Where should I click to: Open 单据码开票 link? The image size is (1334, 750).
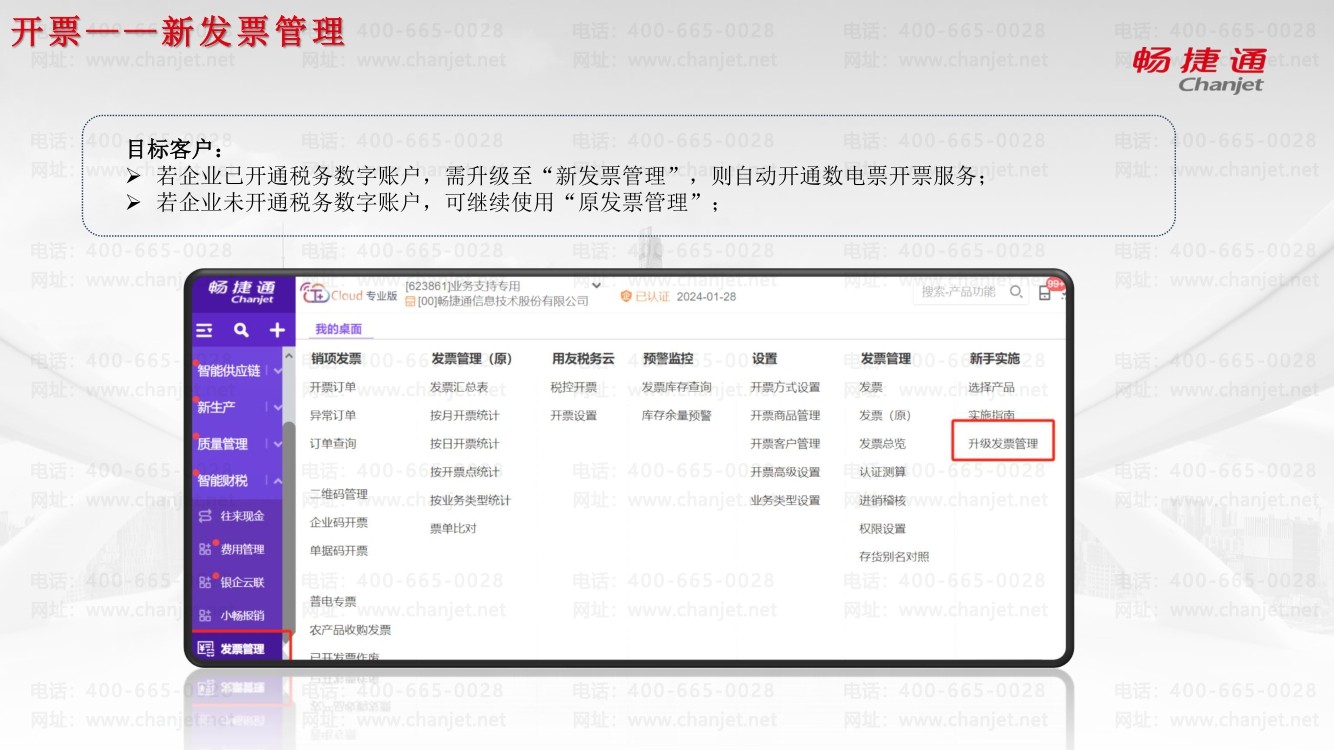tap(339, 550)
